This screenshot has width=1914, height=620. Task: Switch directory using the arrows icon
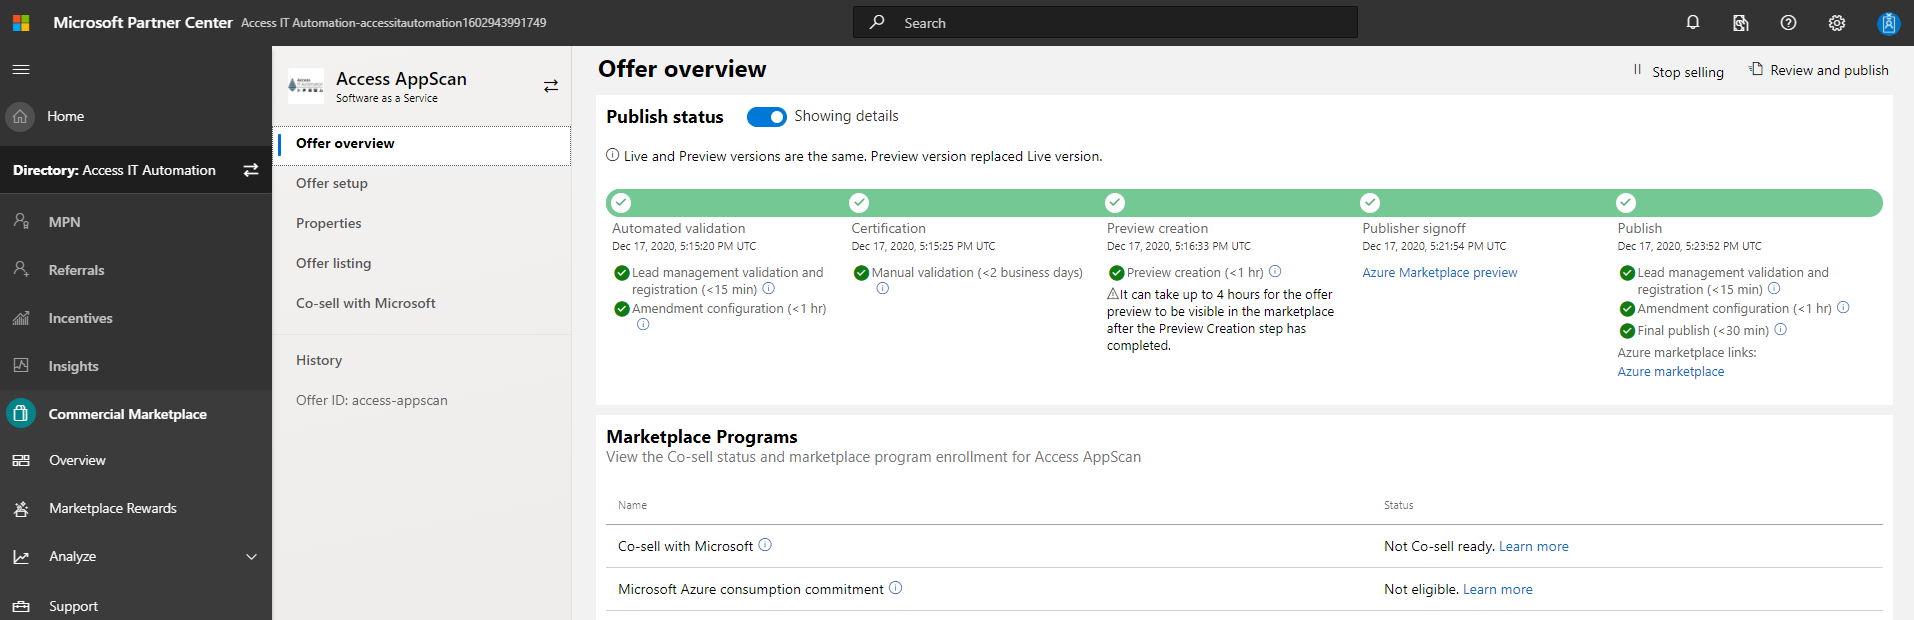pos(251,170)
